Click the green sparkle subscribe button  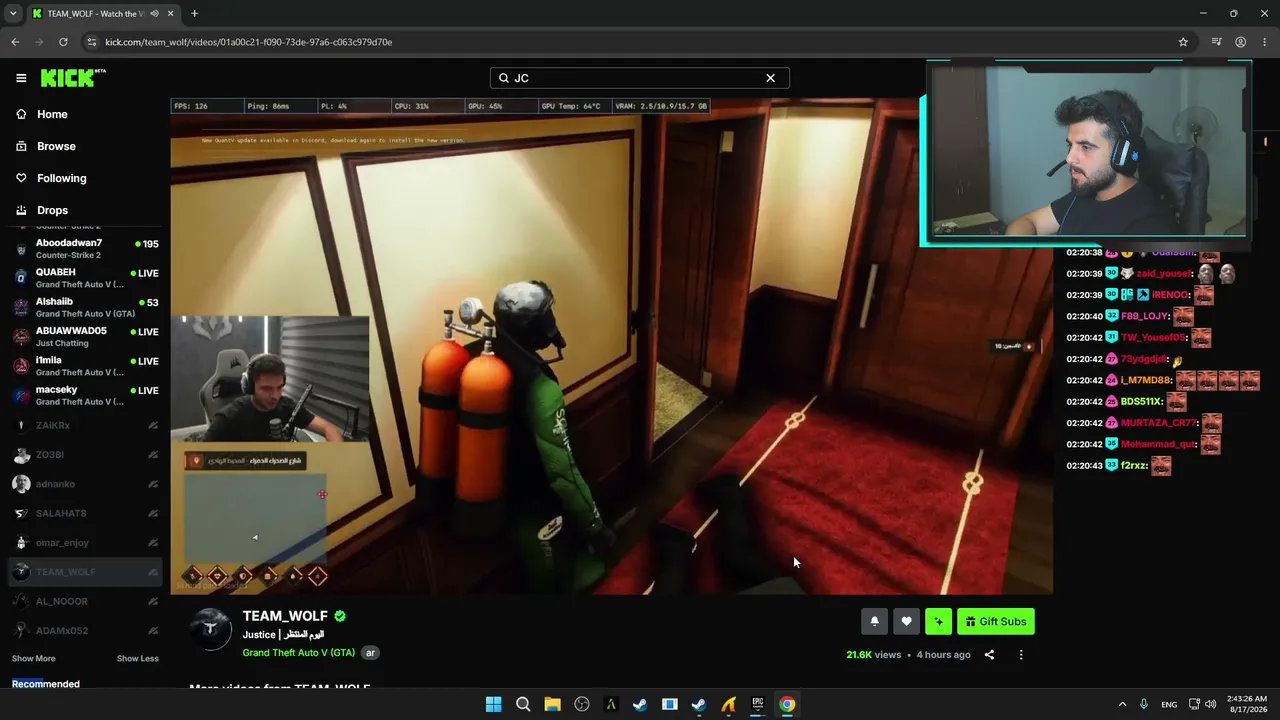pyautogui.click(x=938, y=621)
